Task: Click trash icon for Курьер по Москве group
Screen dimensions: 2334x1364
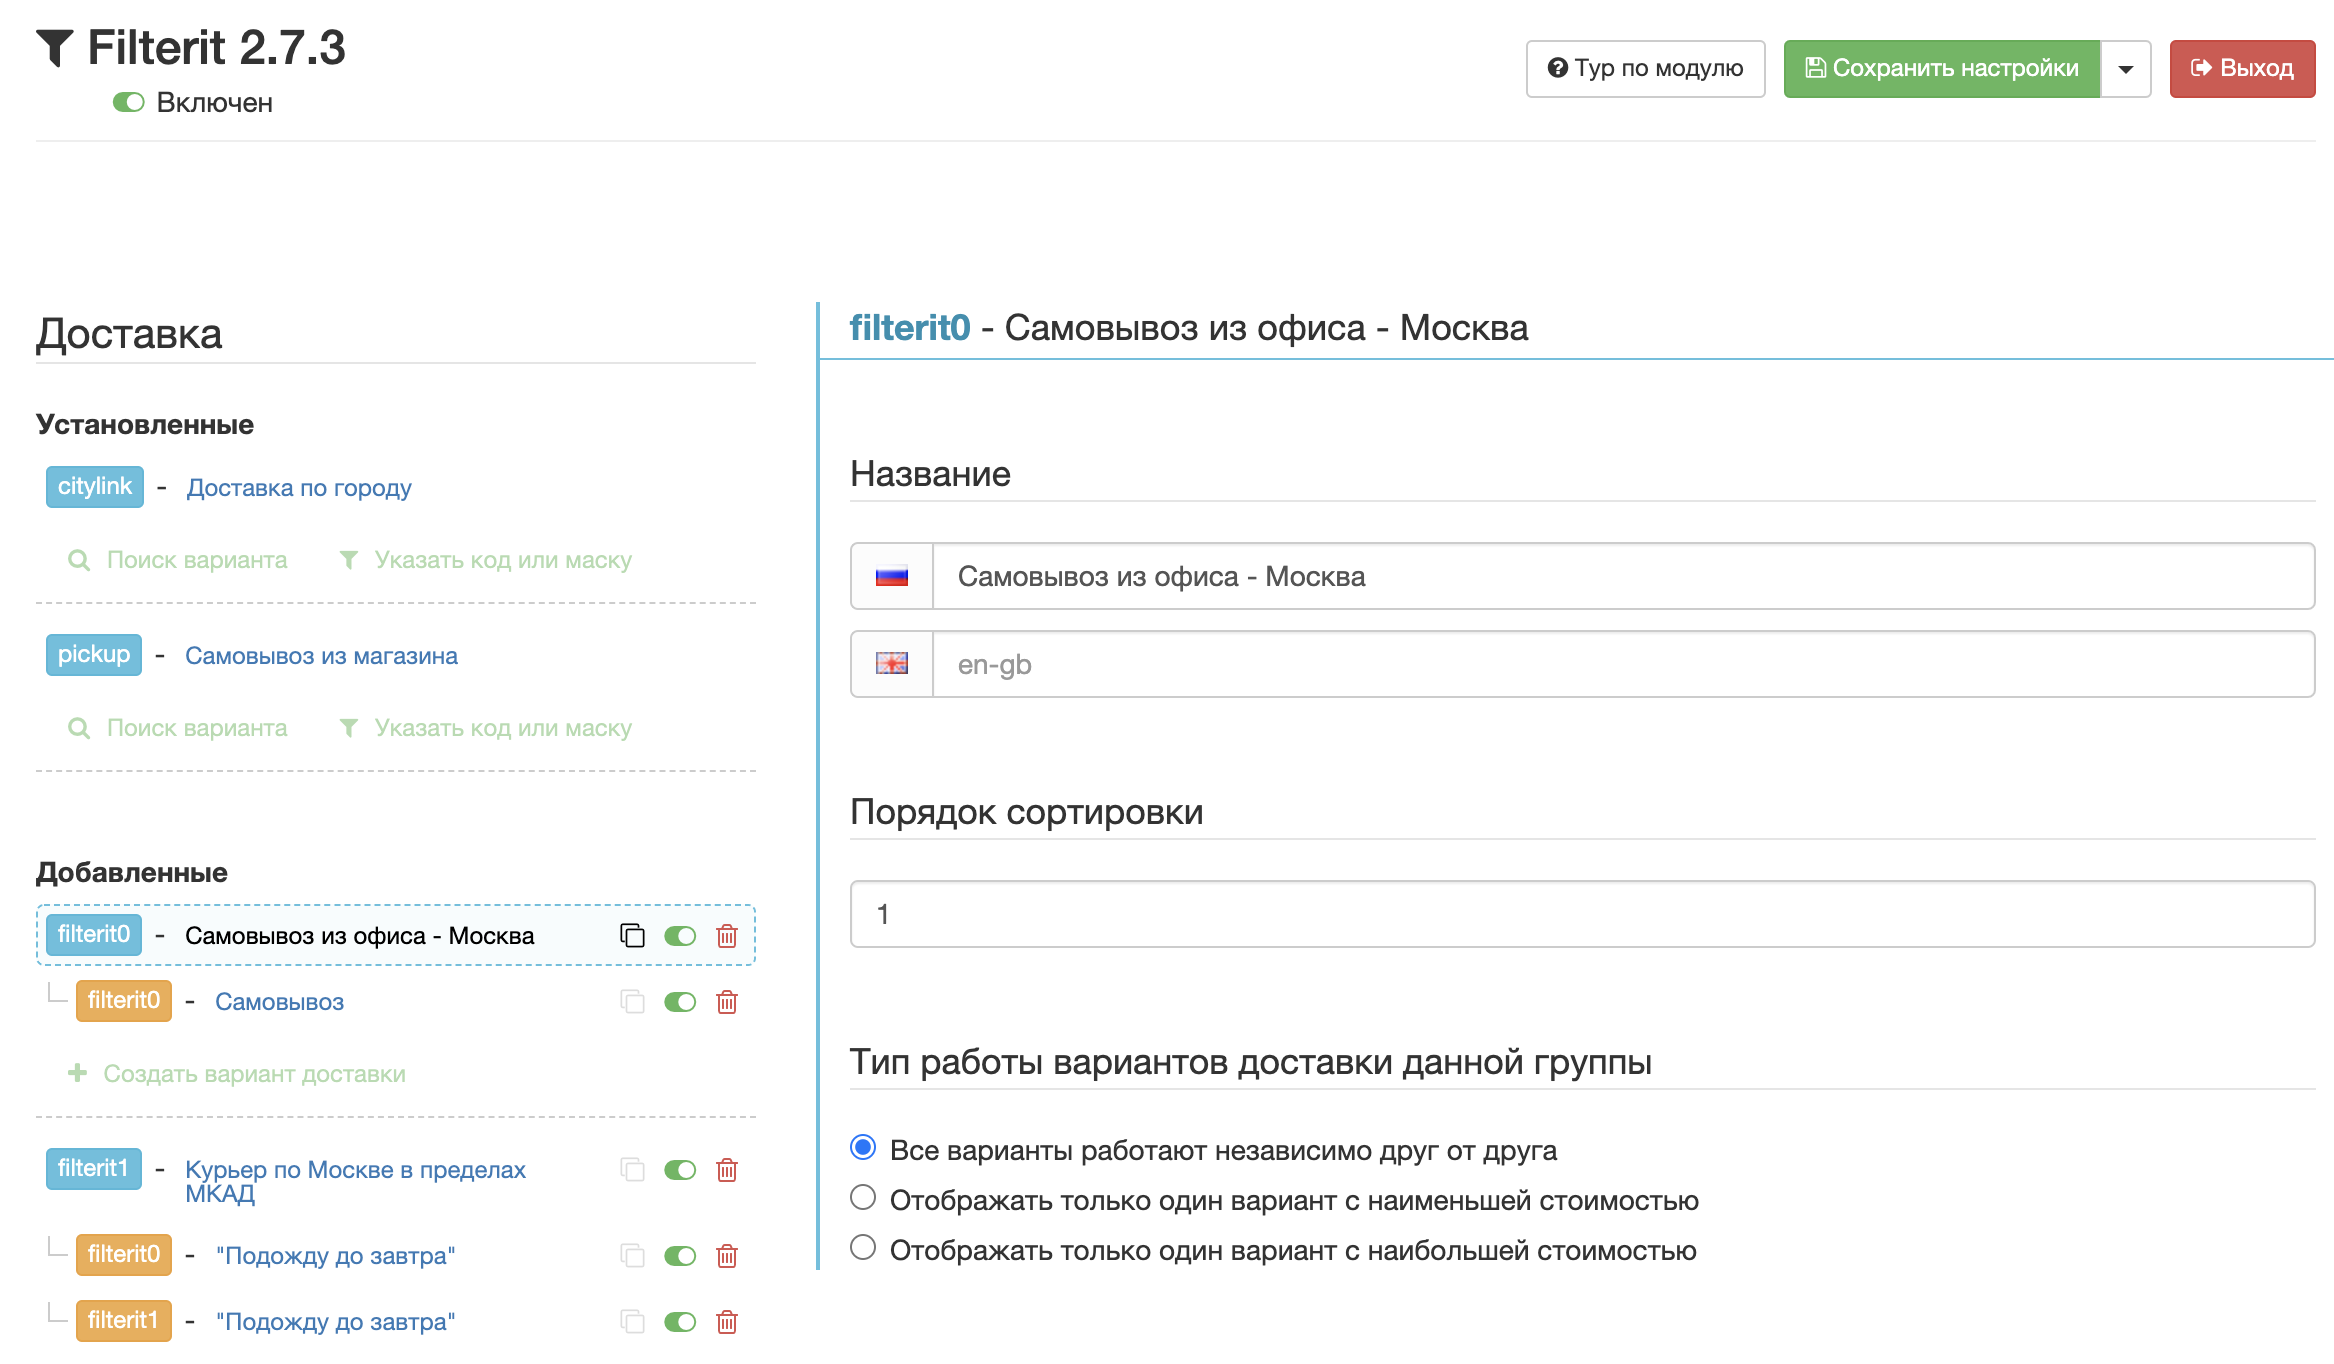Action: [x=727, y=1169]
